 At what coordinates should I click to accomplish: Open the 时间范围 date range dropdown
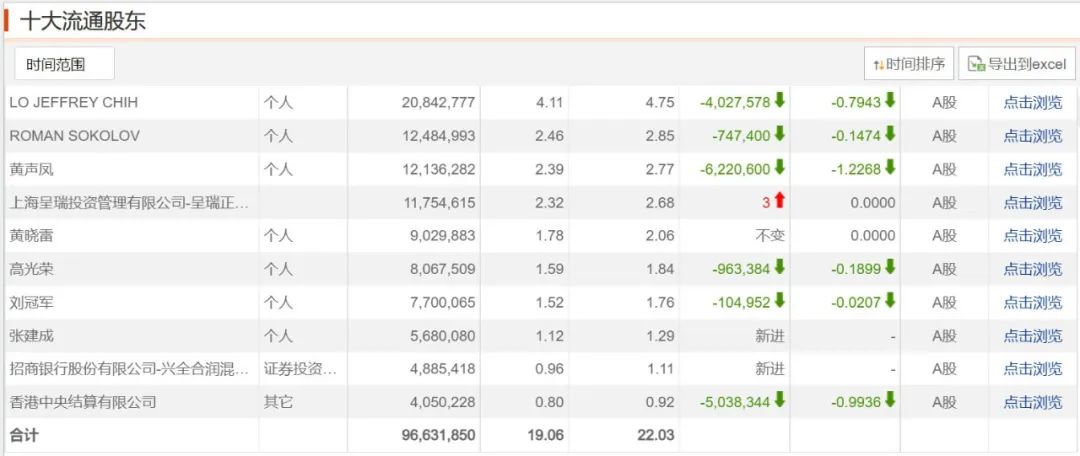point(64,64)
